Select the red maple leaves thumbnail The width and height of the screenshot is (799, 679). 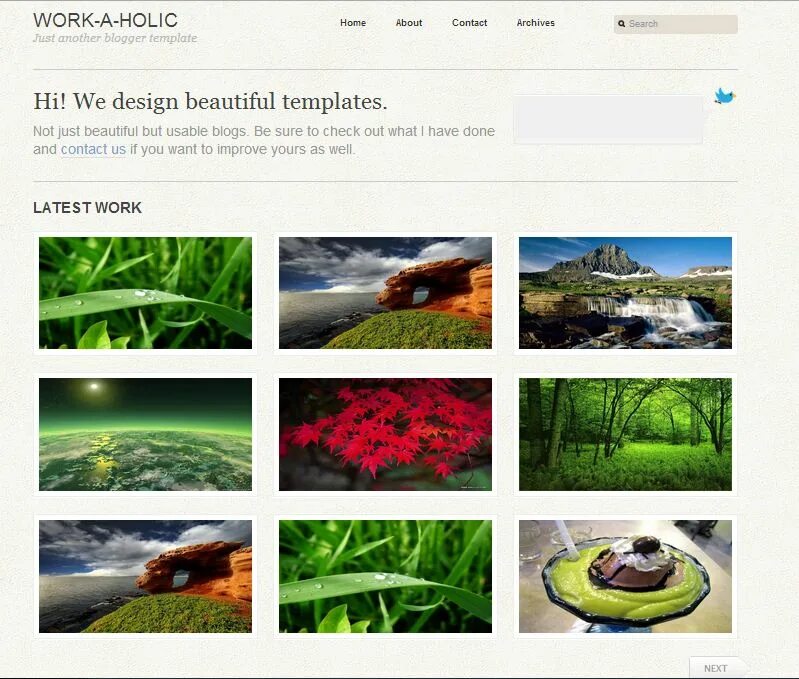tap(385, 434)
